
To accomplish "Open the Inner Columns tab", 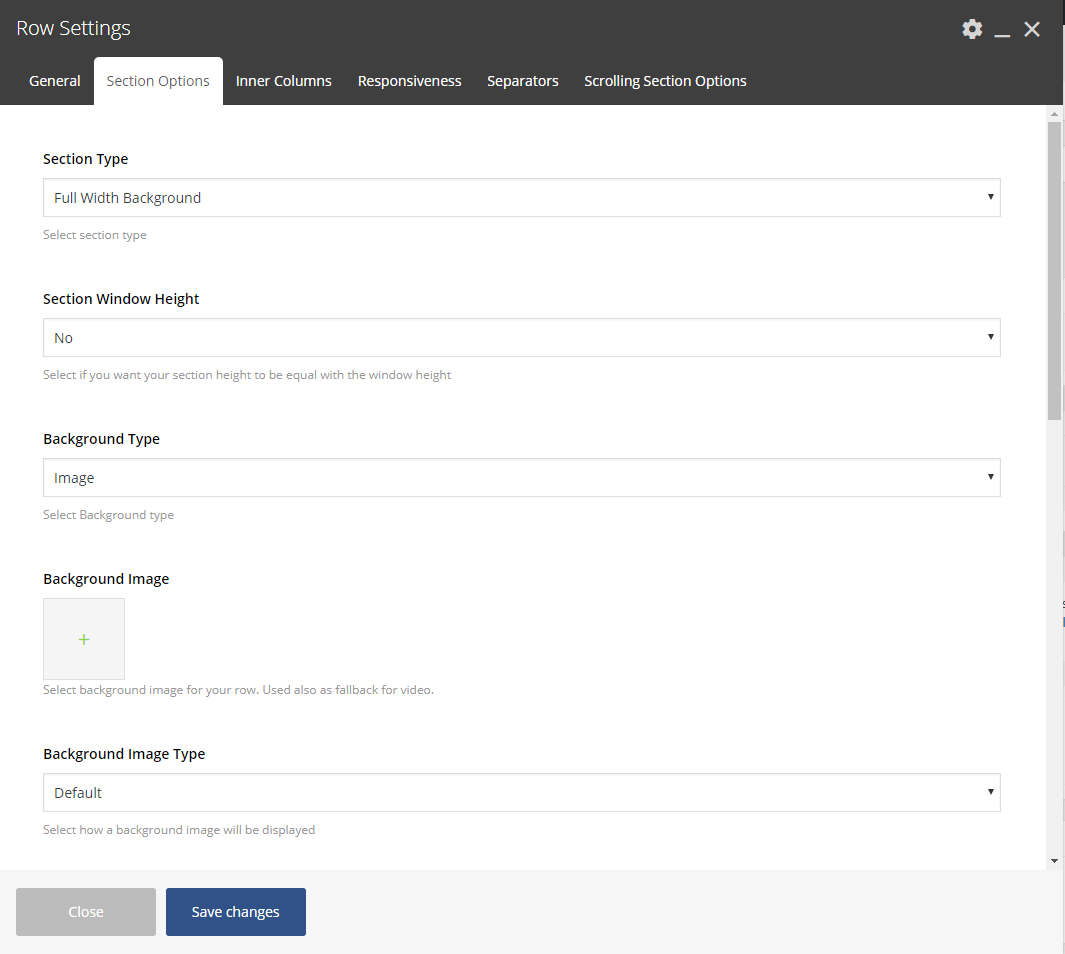I will (284, 81).
